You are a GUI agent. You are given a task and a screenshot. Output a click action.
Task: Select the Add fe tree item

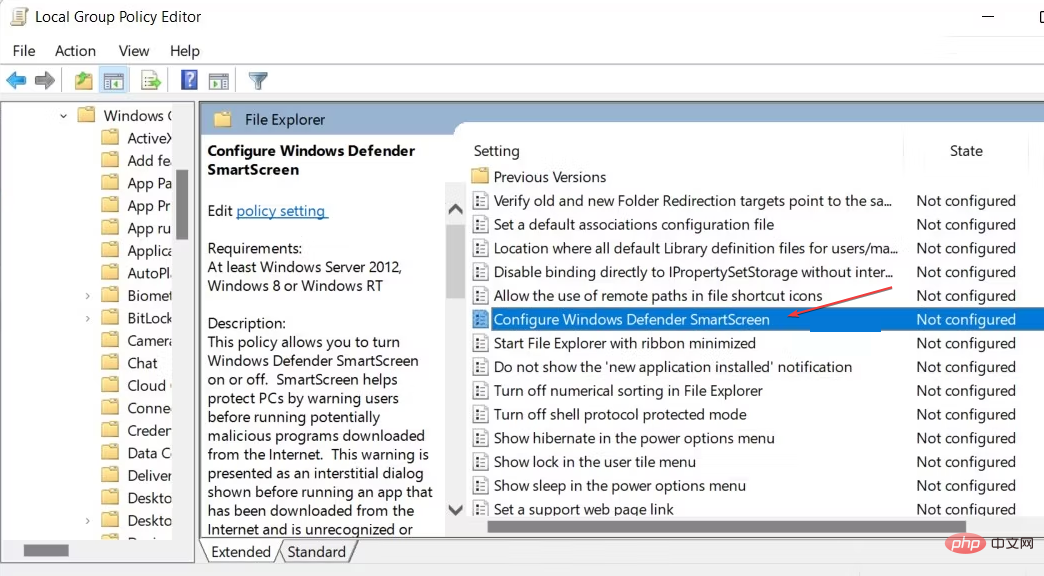pyautogui.click(x=149, y=160)
